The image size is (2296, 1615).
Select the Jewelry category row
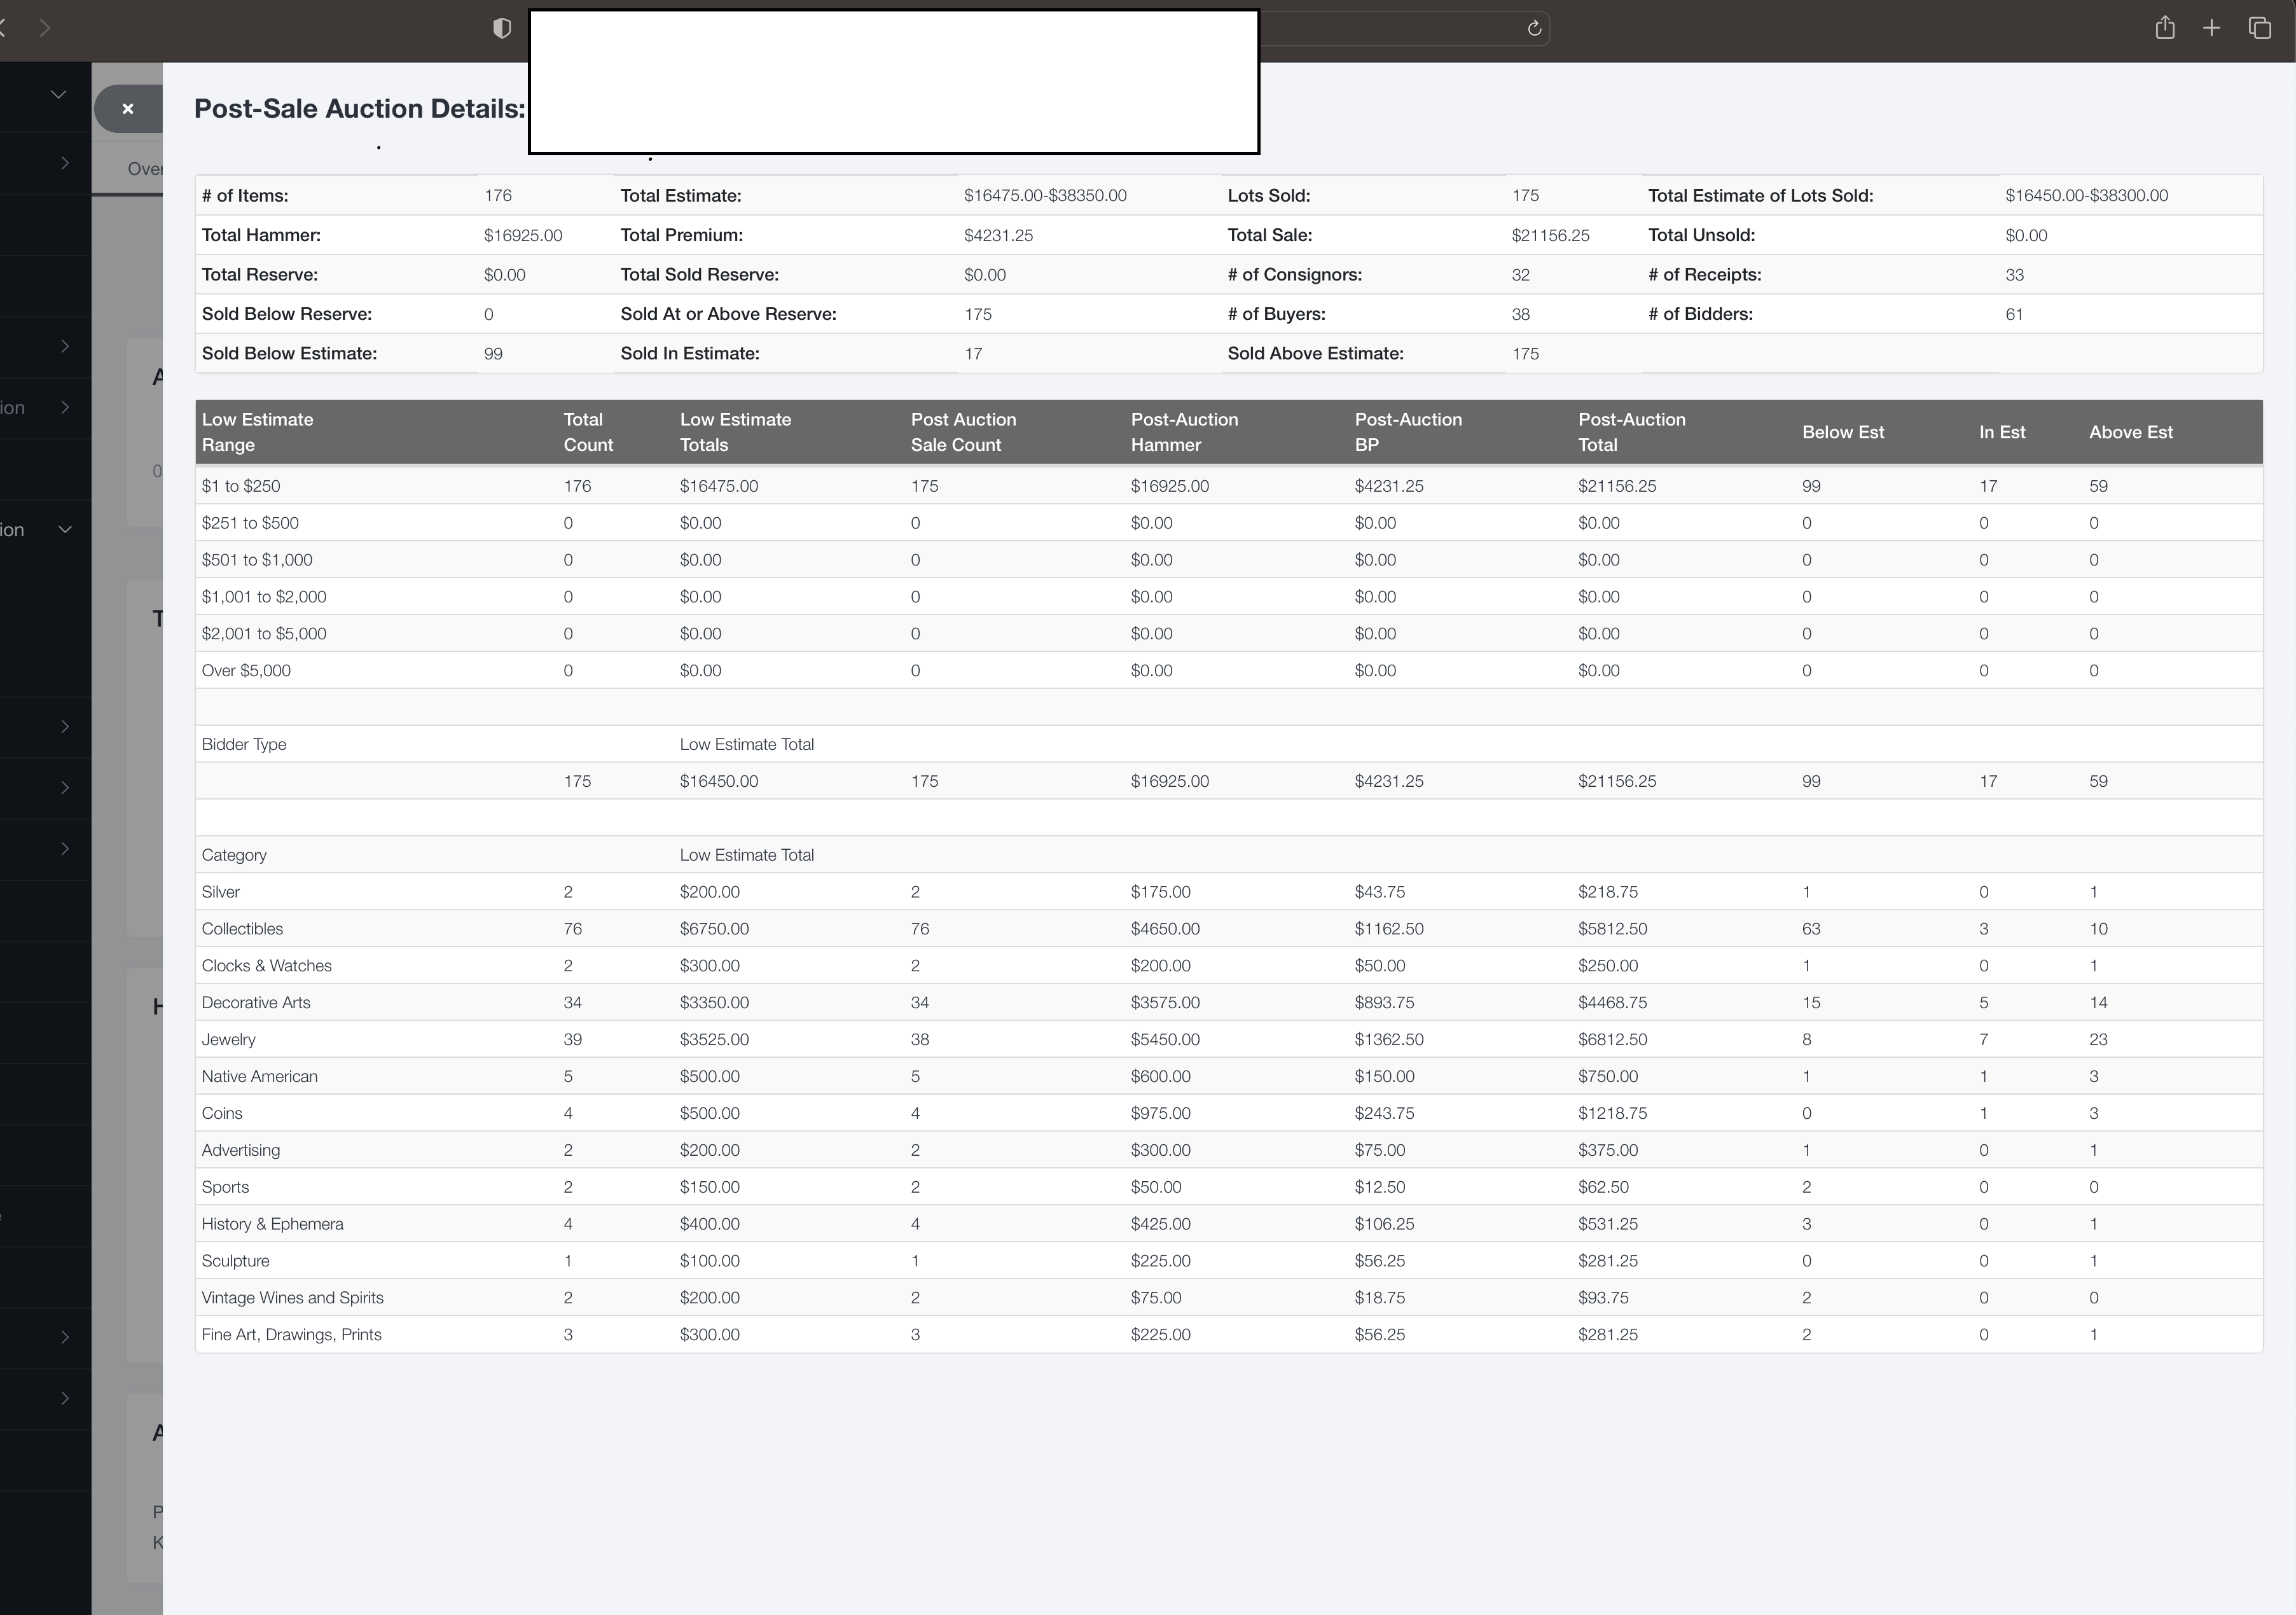tap(229, 1040)
